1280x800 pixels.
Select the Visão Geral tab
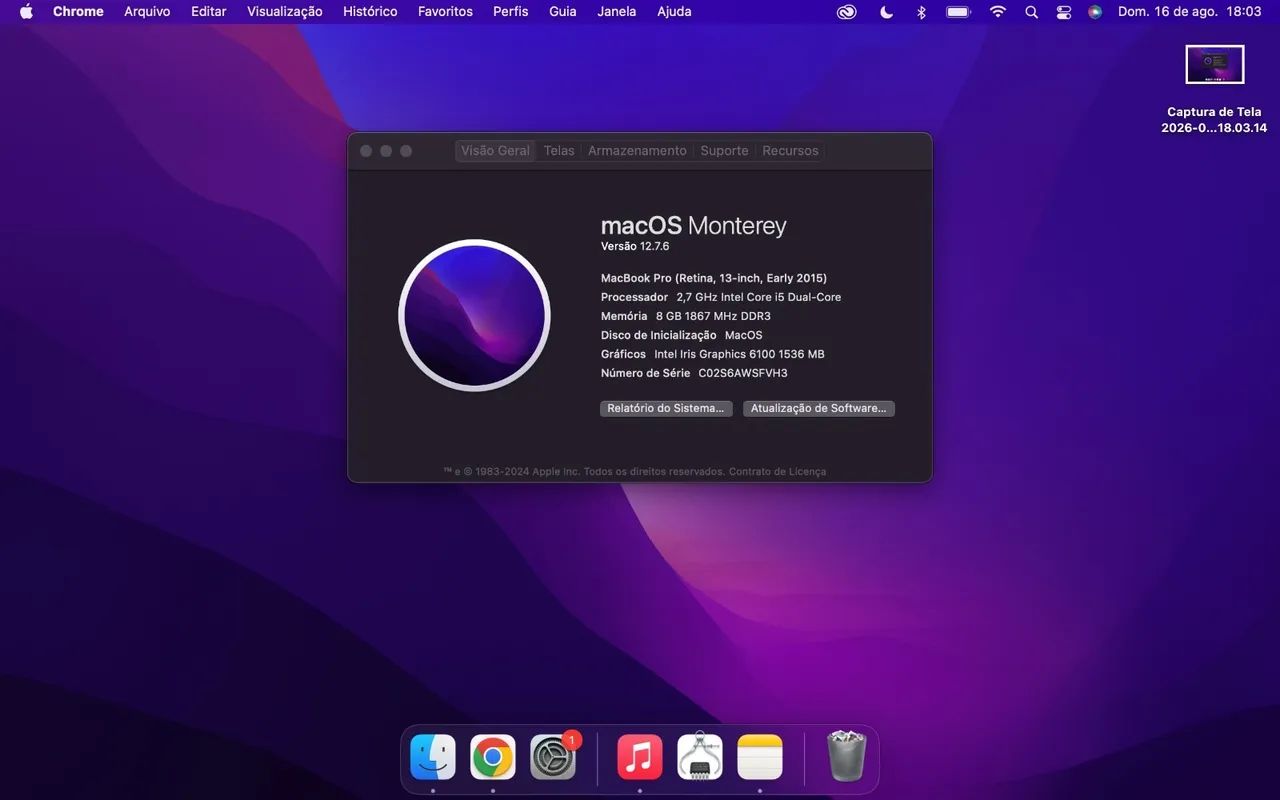coord(495,151)
